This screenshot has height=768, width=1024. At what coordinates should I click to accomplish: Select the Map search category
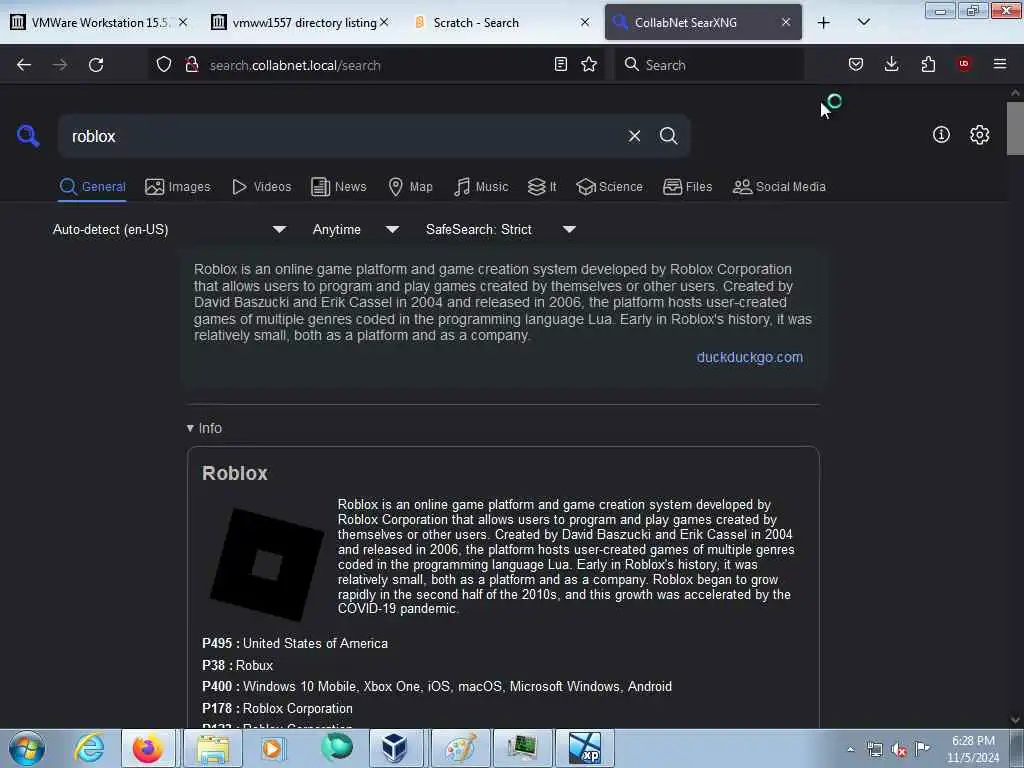[x=410, y=187]
